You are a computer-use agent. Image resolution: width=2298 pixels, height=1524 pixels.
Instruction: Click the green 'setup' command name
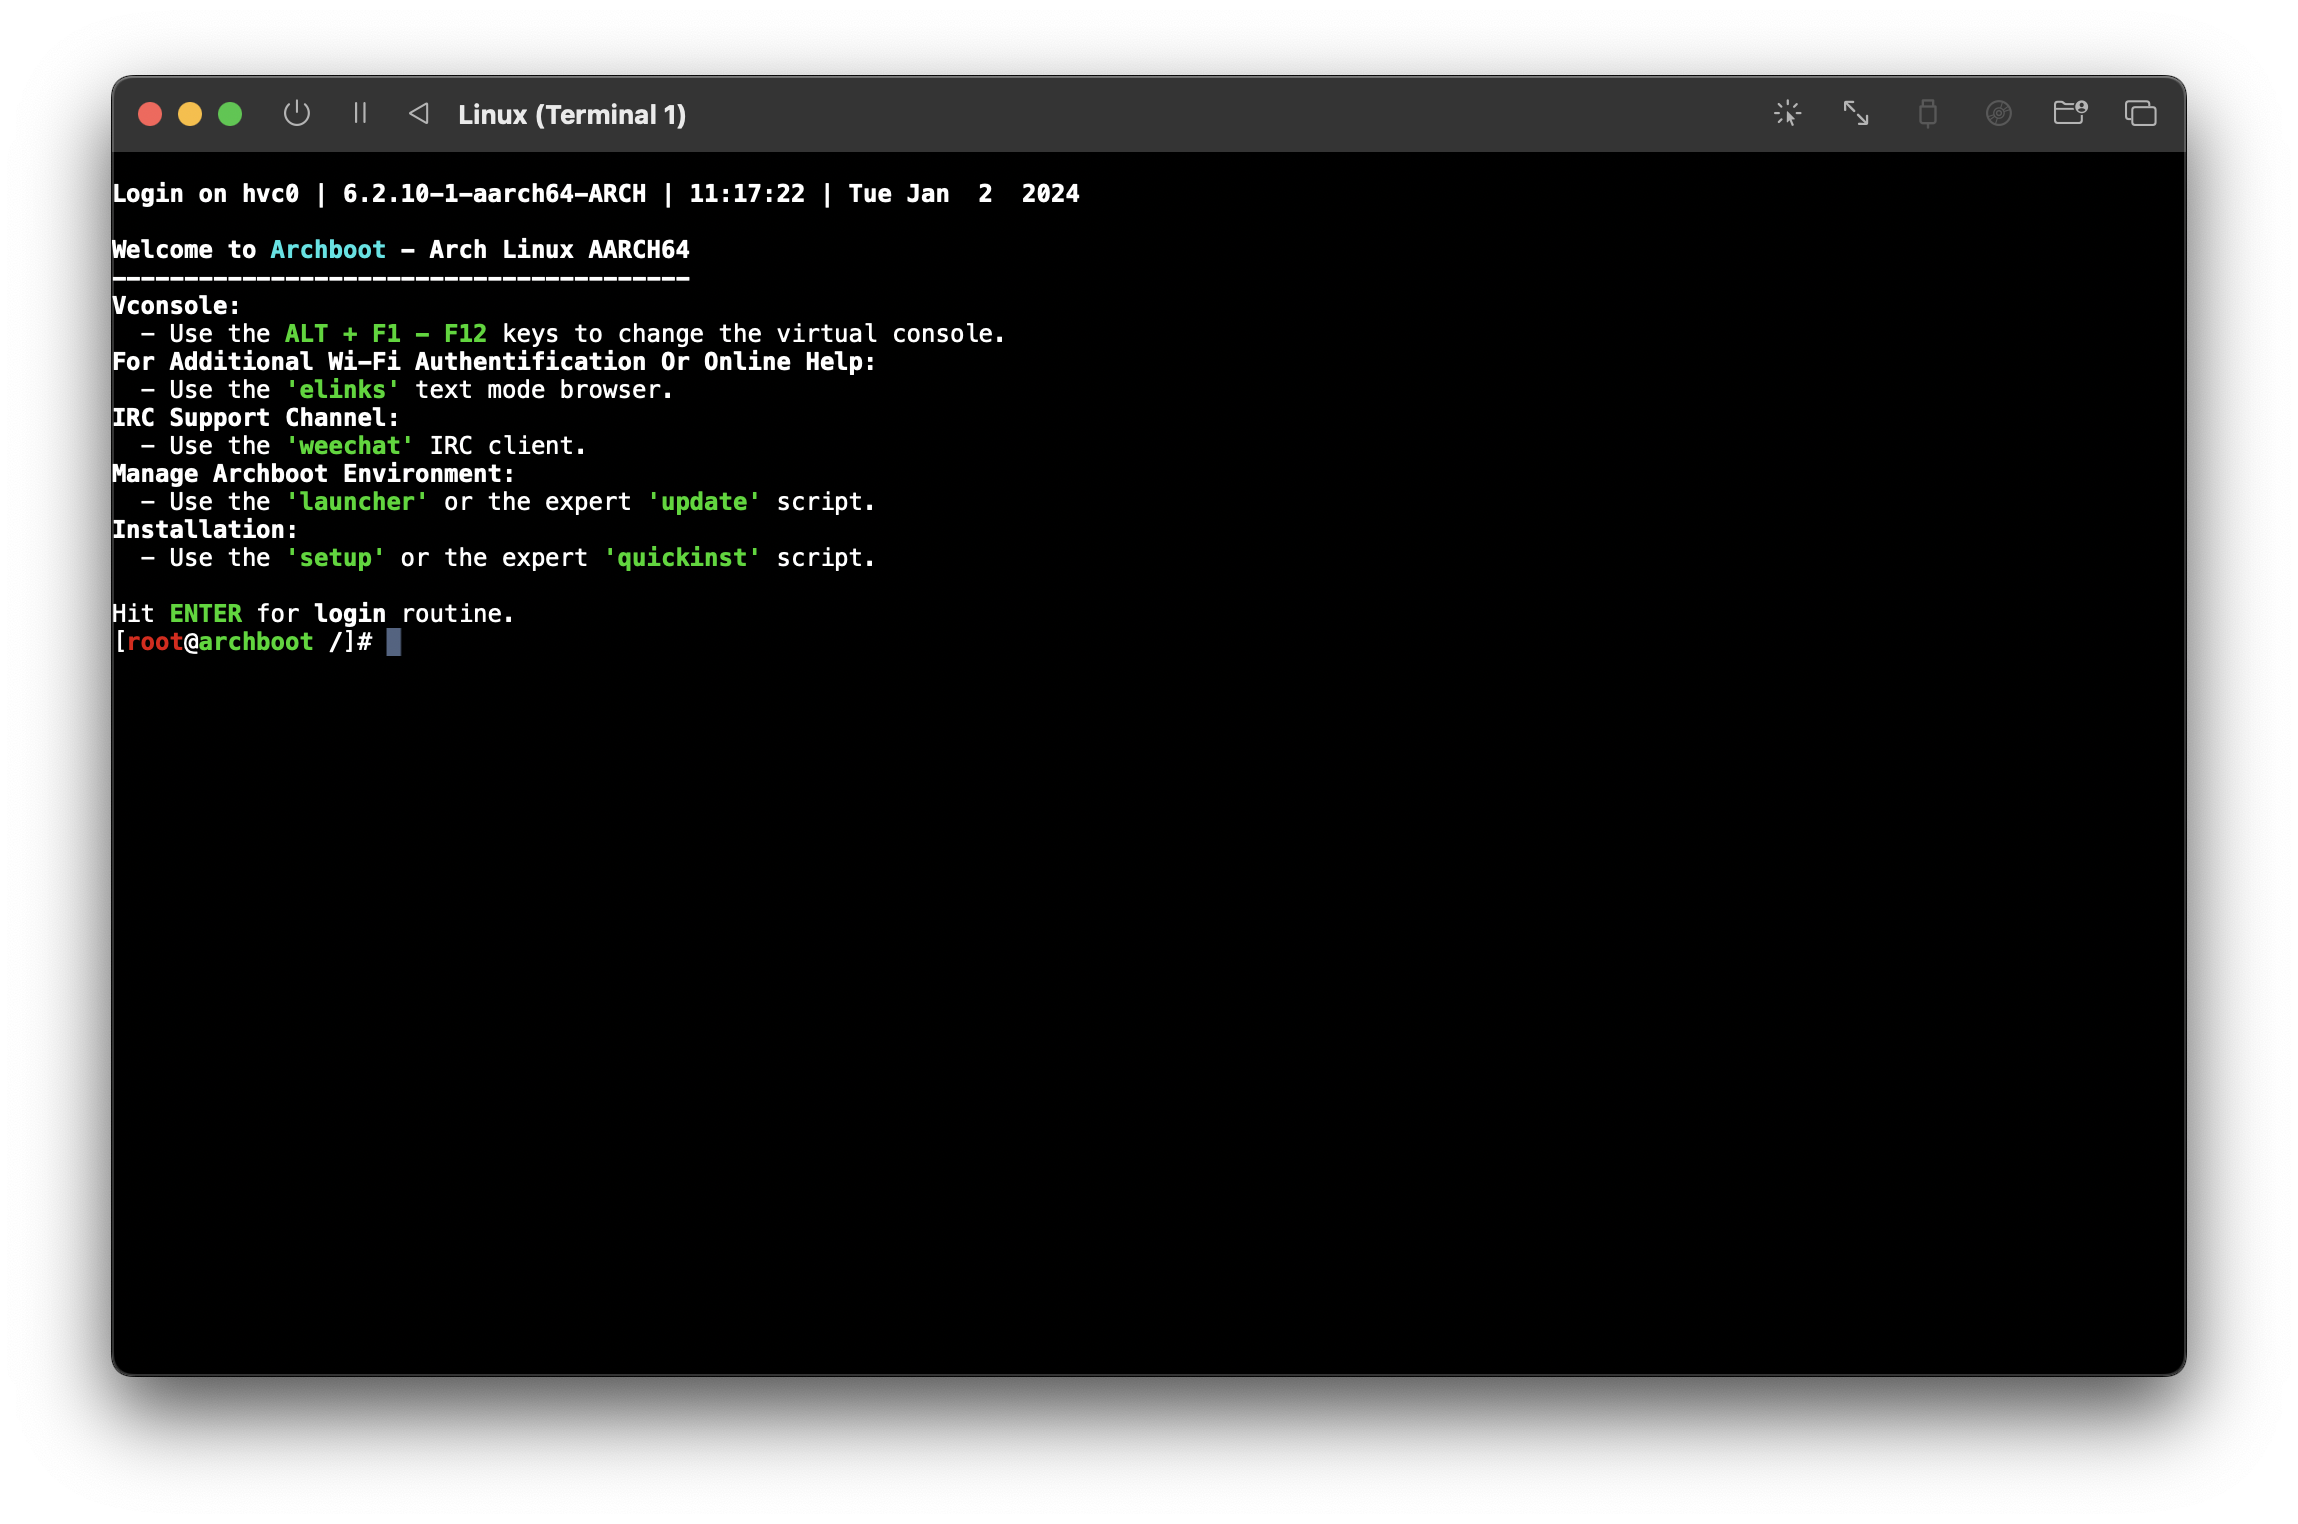coord(336,558)
